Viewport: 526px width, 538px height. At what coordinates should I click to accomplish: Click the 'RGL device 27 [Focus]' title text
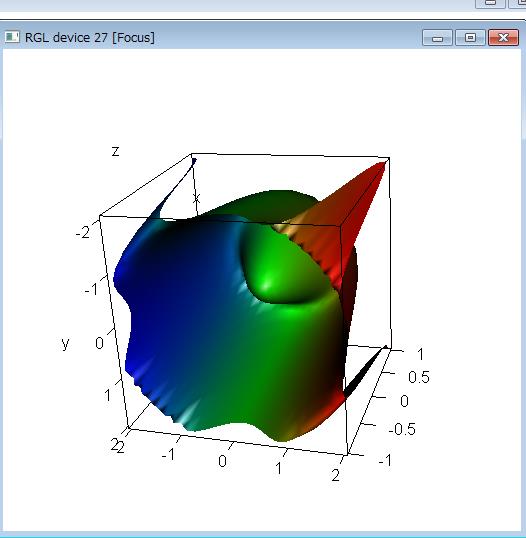coord(90,37)
